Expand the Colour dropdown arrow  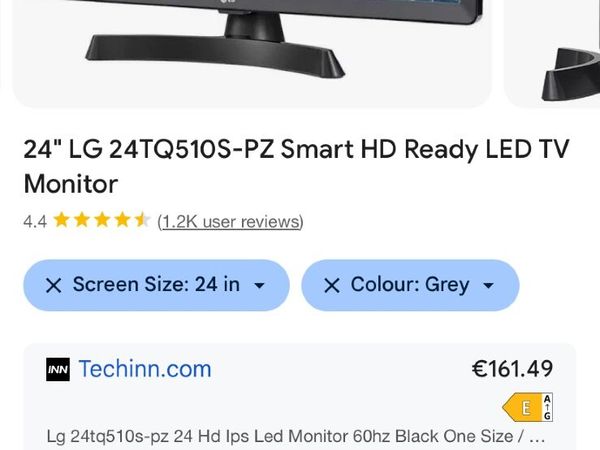click(x=488, y=285)
